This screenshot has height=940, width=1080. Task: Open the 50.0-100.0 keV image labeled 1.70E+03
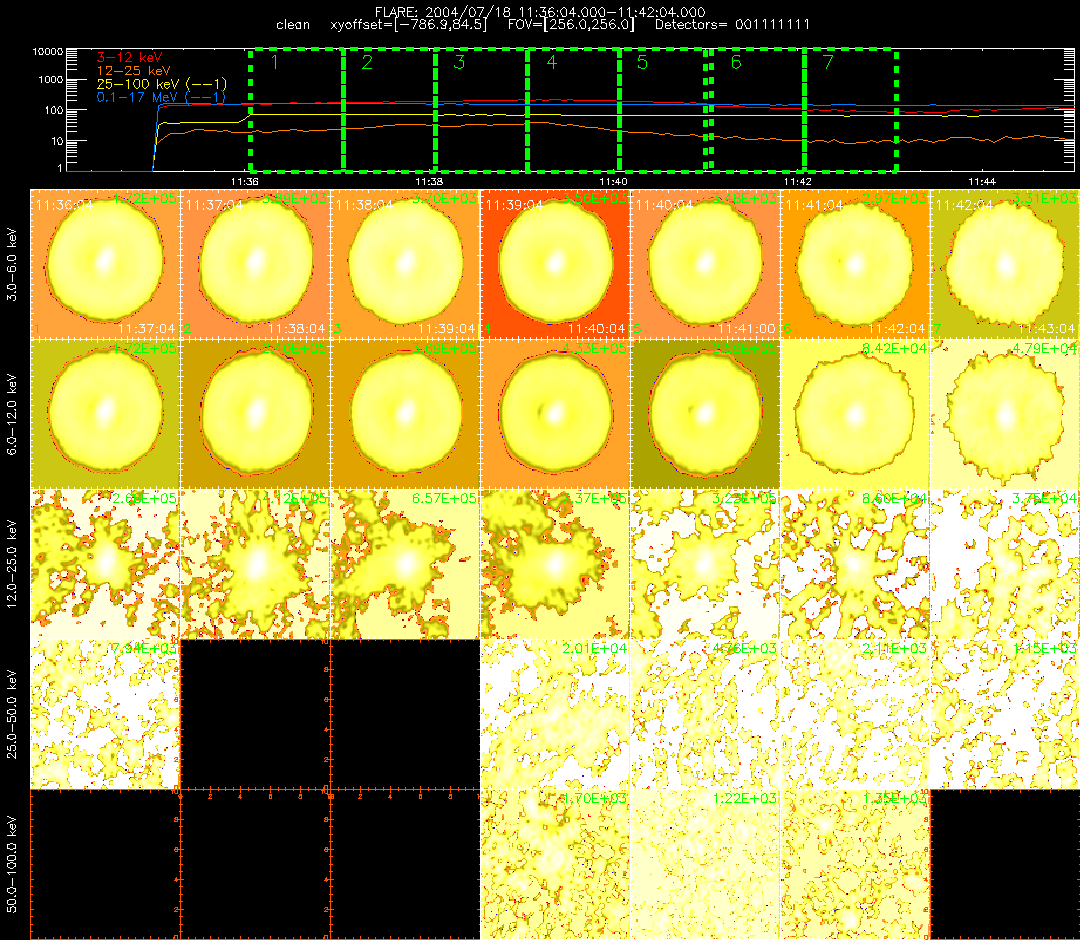click(x=555, y=864)
